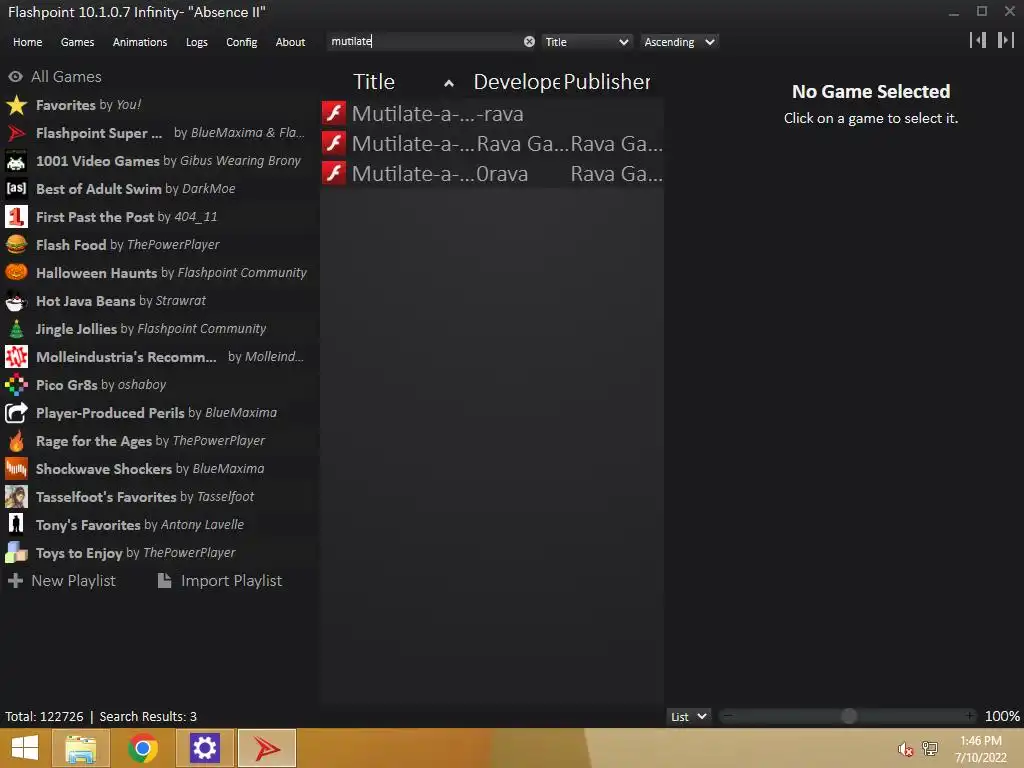Click the First Past the Post icon
The height and width of the screenshot is (768, 1024).
16,217
